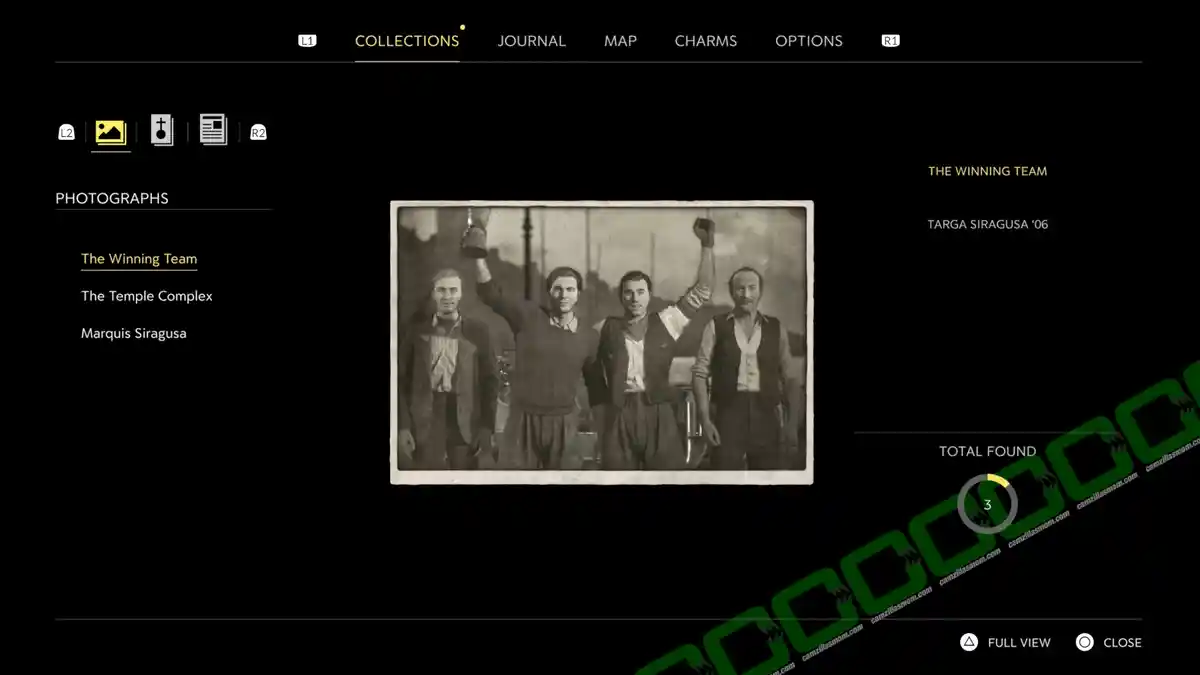Screen dimensions: 1200x675
Task: Click the Total Found label
Action: point(988,451)
